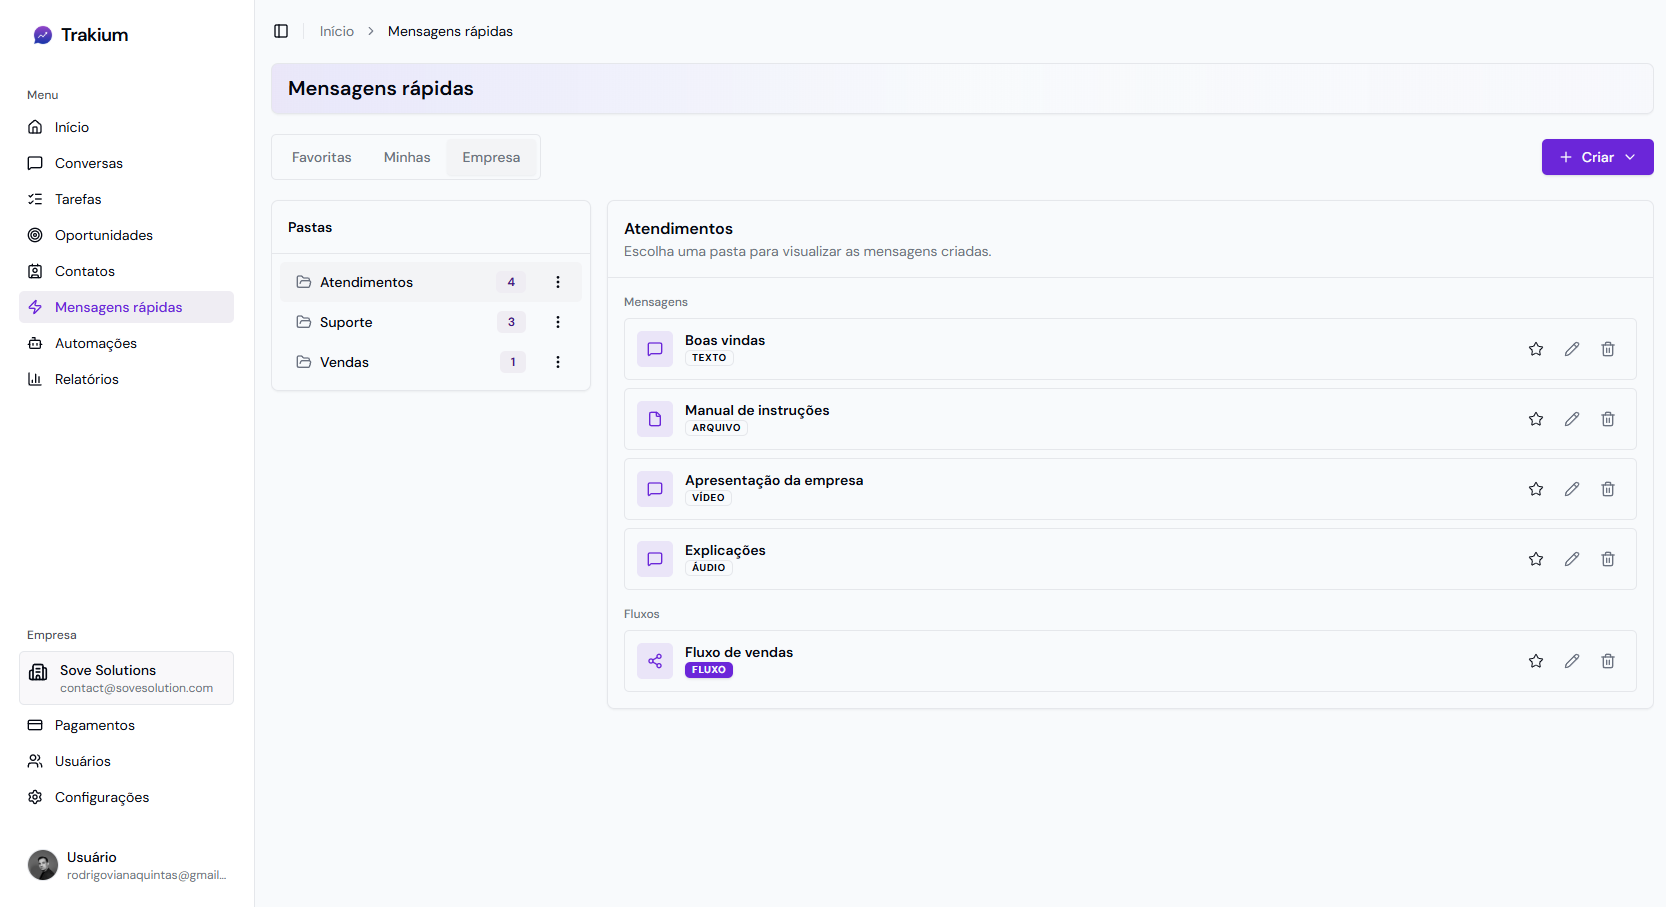This screenshot has width=1666, height=907.
Task: Open three-dot menu for Suporte folder
Action: (x=558, y=322)
